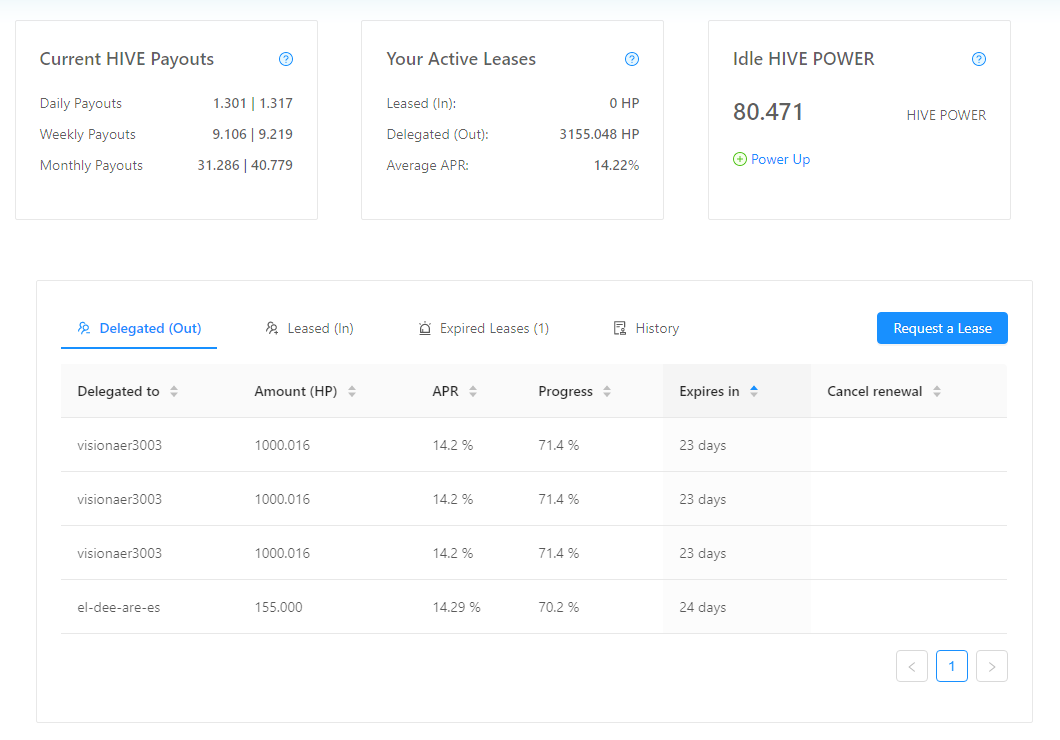Viewport: 1060px width, 740px height.
Task: Open help icon for Current HIVE Payouts
Action: pyautogui.click(x=286, y=59)
